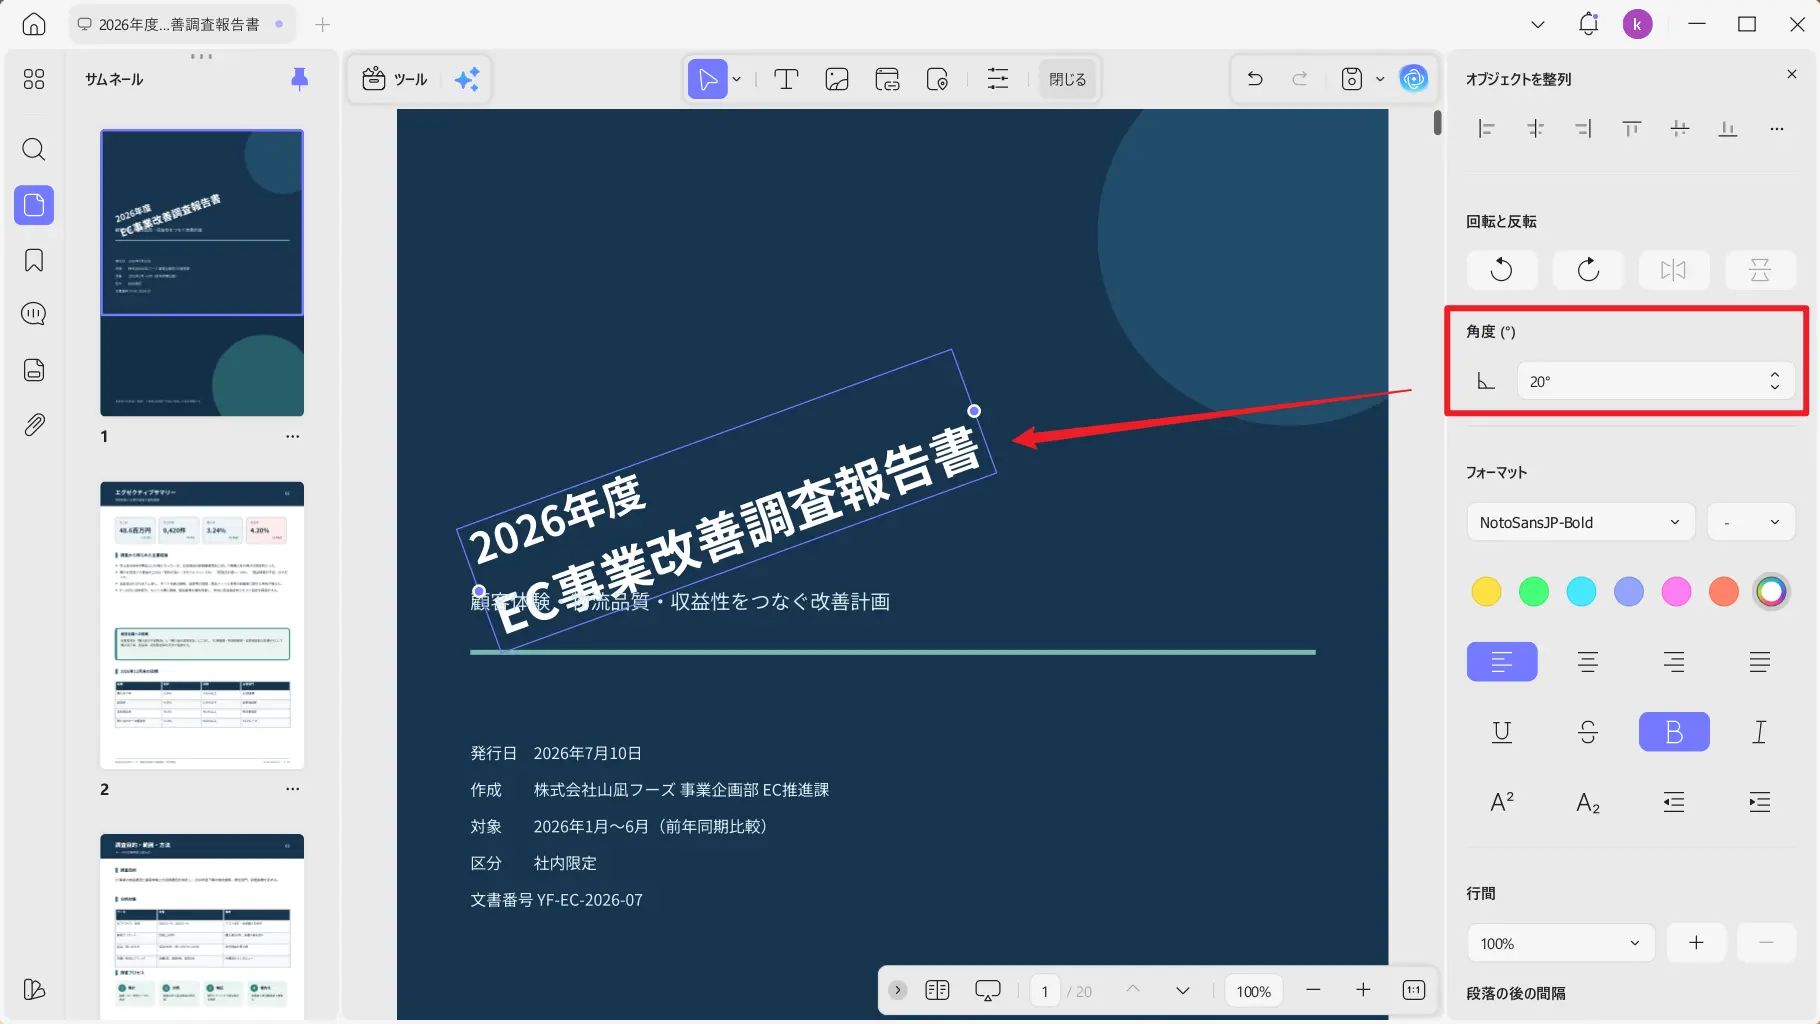Decrease line spacing with minus button

(x=1766, y=943)
